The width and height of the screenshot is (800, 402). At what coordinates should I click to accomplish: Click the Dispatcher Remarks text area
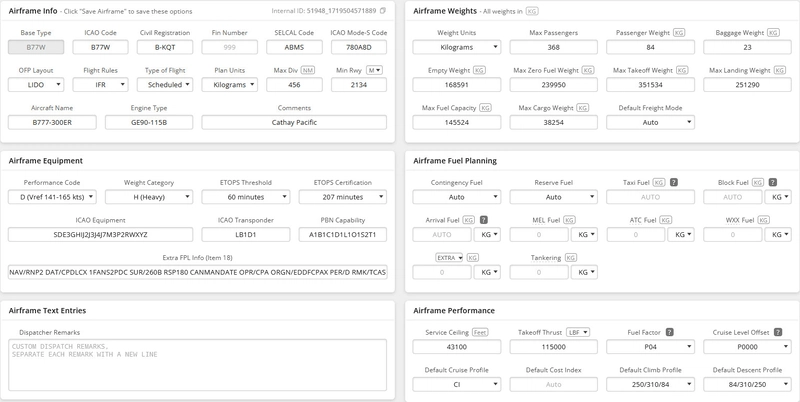[196, 363]
